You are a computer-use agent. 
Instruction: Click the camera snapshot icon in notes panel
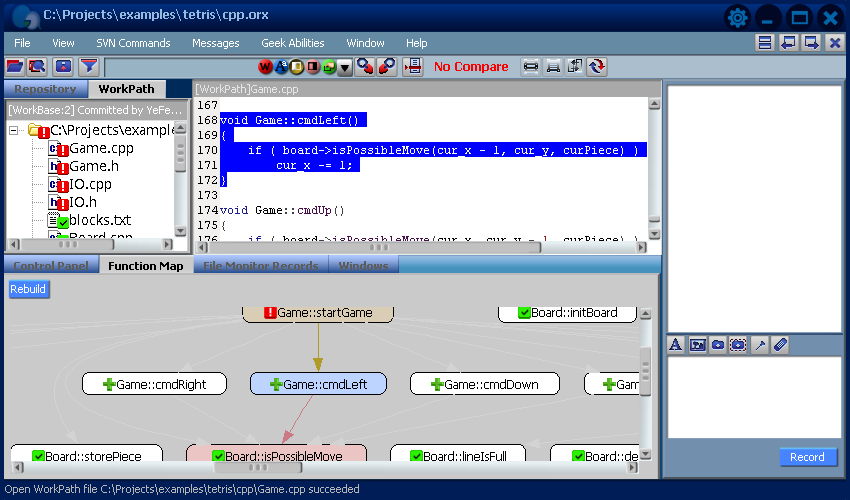pyautogui.click(x=718, y=344)
